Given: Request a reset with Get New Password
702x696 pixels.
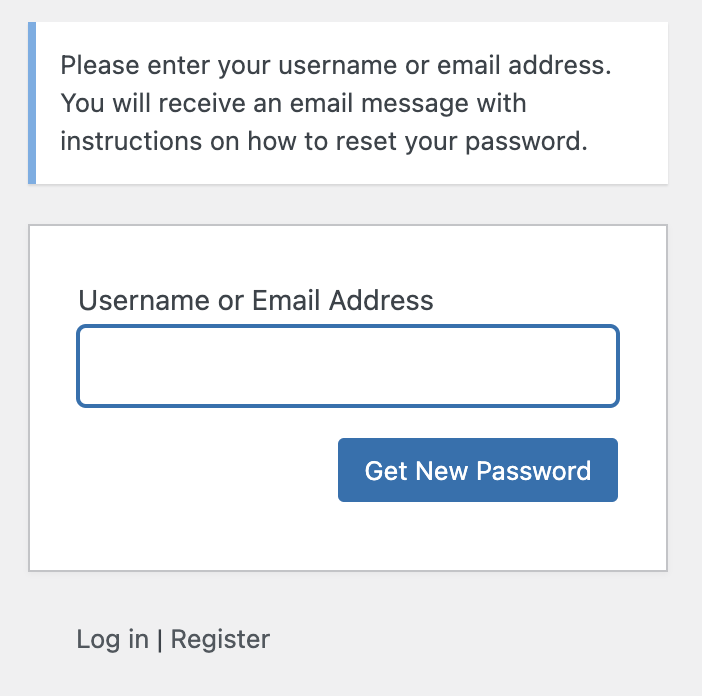Looking at the screenshot, I should (478, 470).
